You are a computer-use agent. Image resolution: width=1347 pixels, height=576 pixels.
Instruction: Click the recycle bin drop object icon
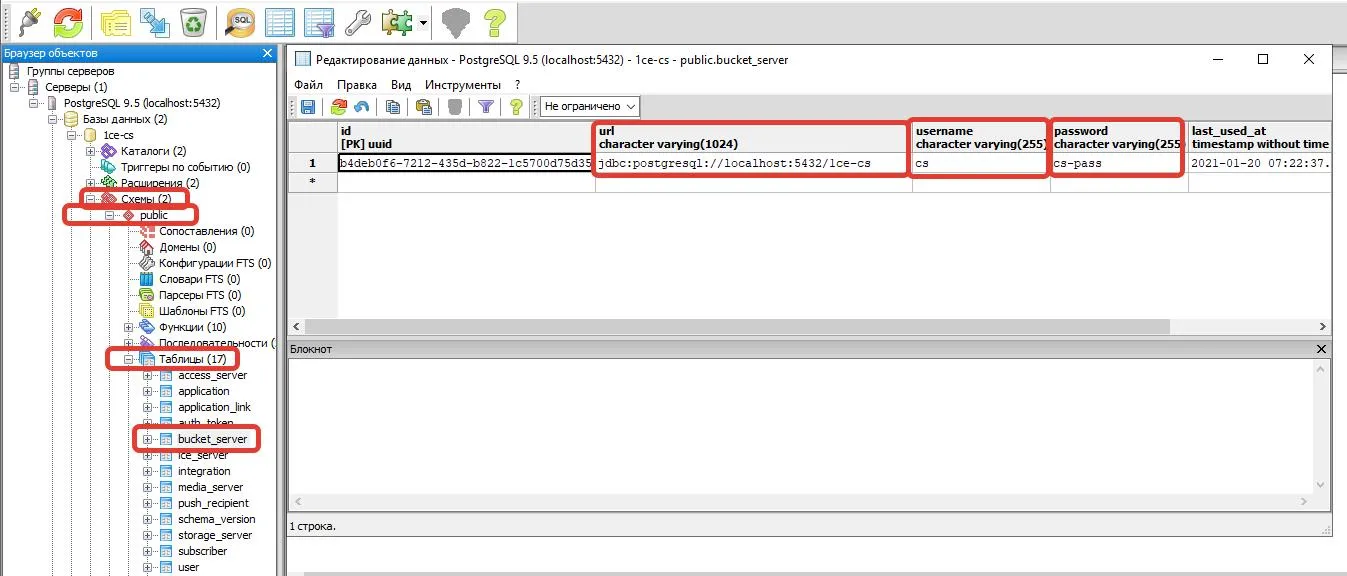tap(193, 21)
